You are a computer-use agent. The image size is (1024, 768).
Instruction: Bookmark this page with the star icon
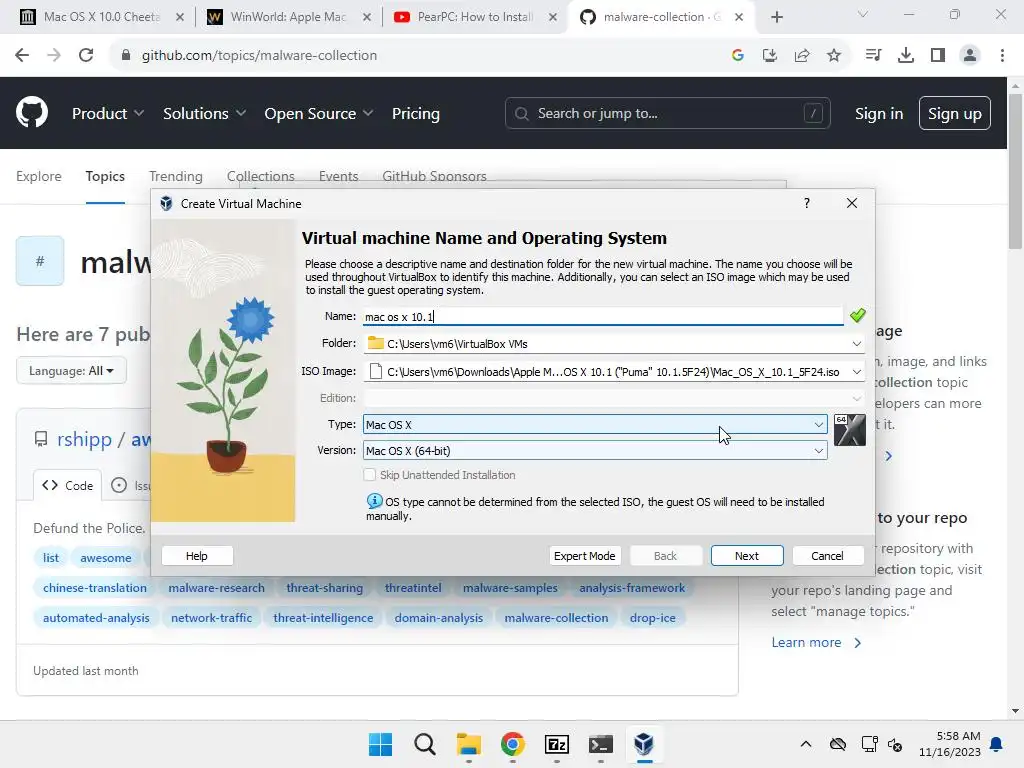(x=834, y=56)
